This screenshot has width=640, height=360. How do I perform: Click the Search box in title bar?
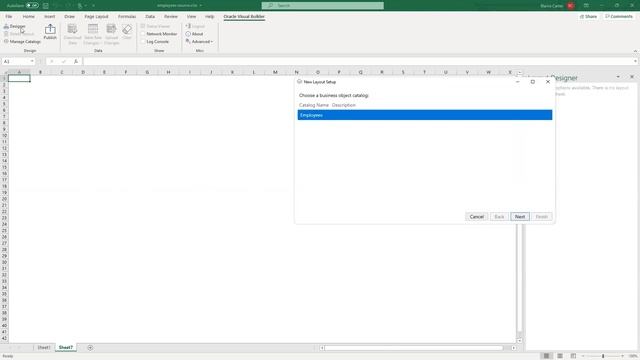[x=322, y=6]
